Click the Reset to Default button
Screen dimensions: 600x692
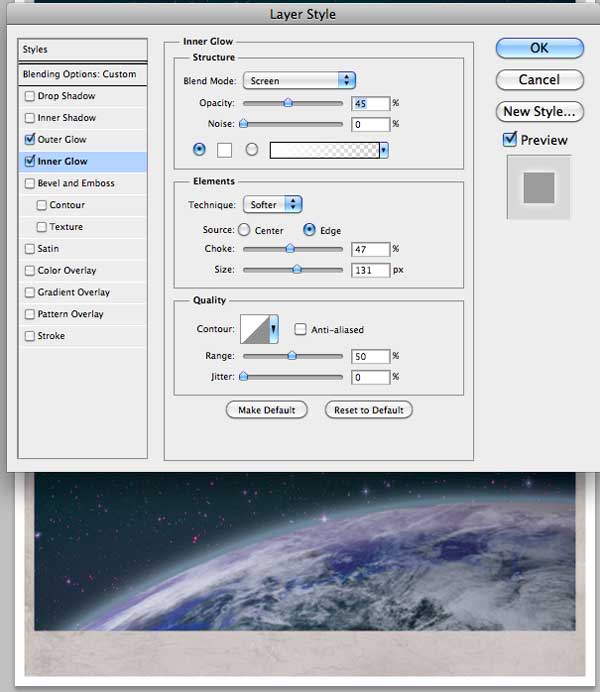pyautogui.click(x=369, y=410)
